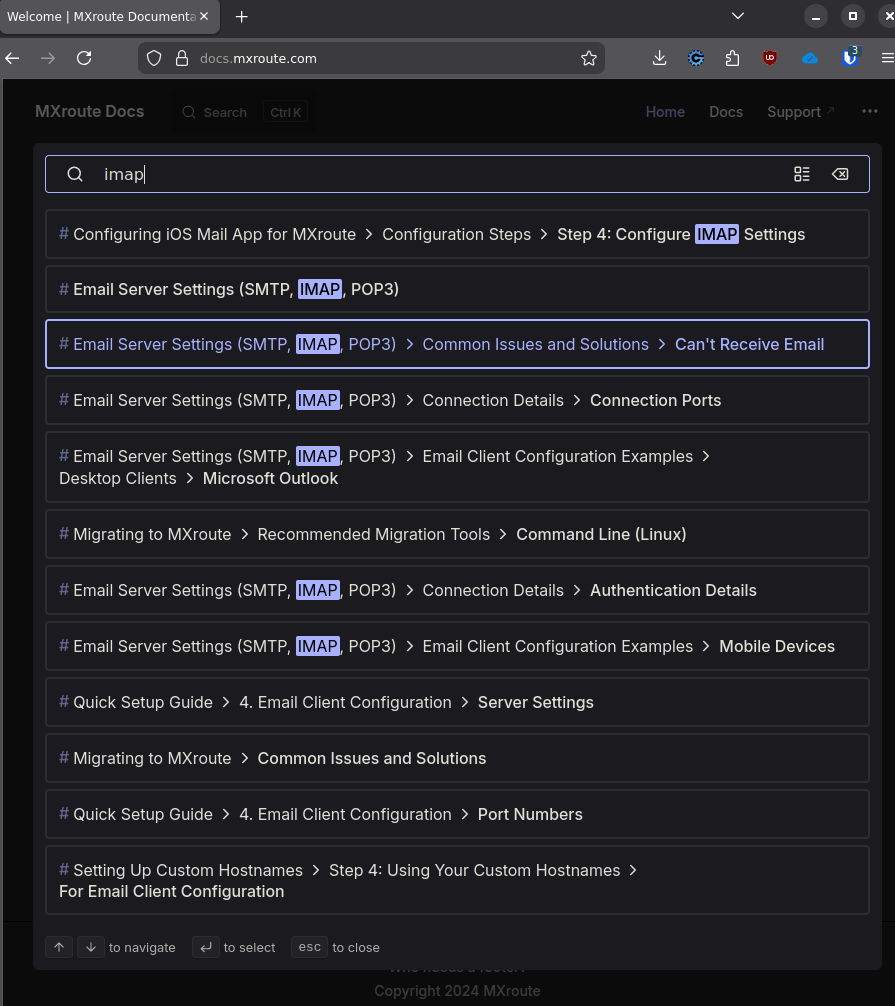Click the magnifier icon in search box
The height and width of the screenshot is (1006, 895).
tap(75, 174)
